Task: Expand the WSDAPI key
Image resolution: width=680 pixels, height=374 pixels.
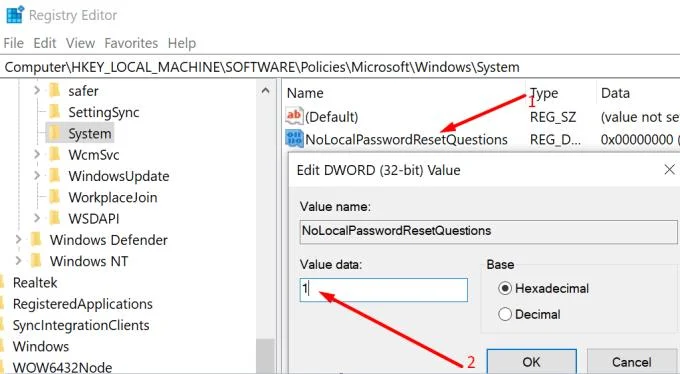Action: point(37,218)
